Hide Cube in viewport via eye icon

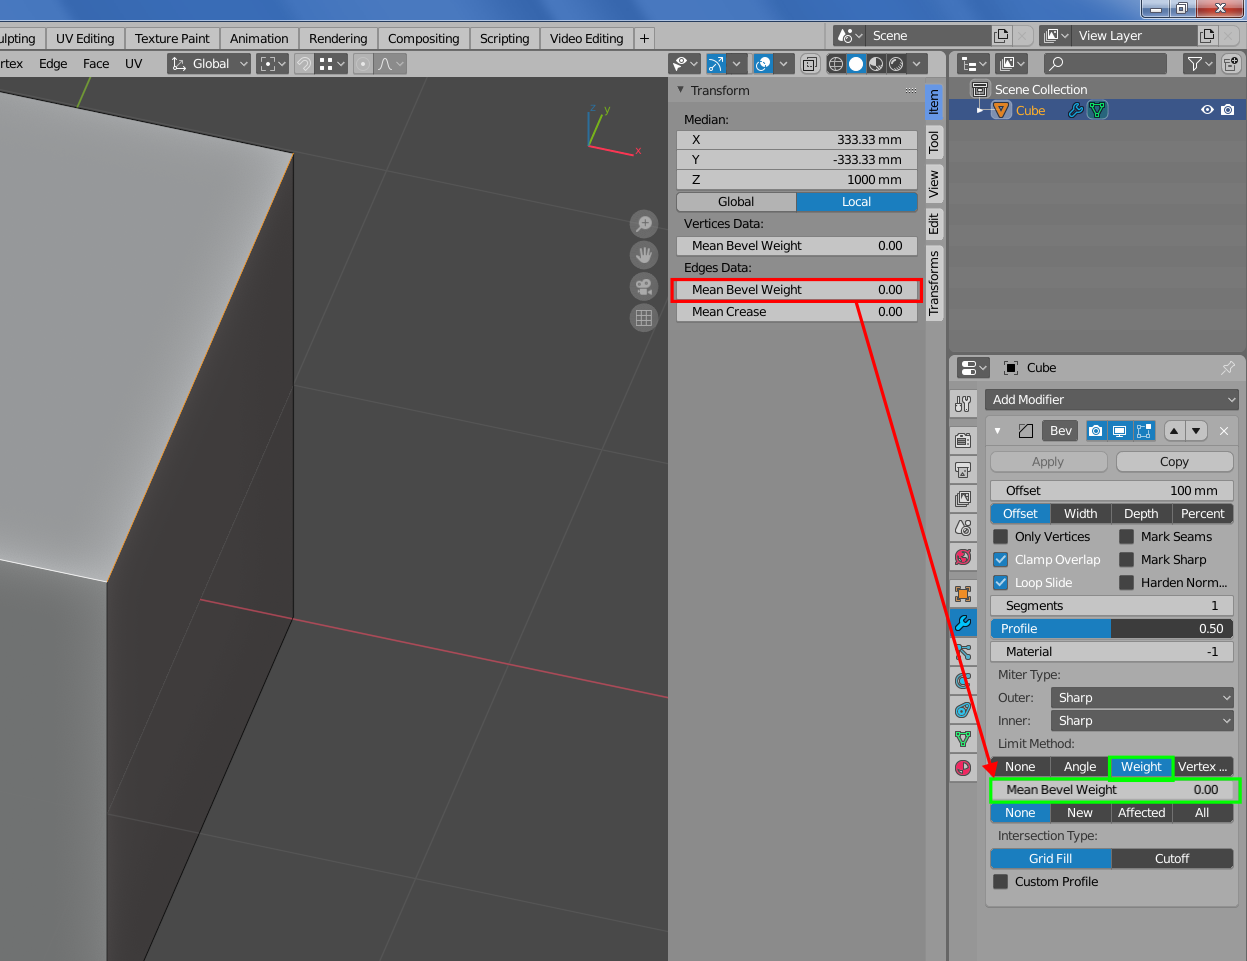pos(1207,110)
